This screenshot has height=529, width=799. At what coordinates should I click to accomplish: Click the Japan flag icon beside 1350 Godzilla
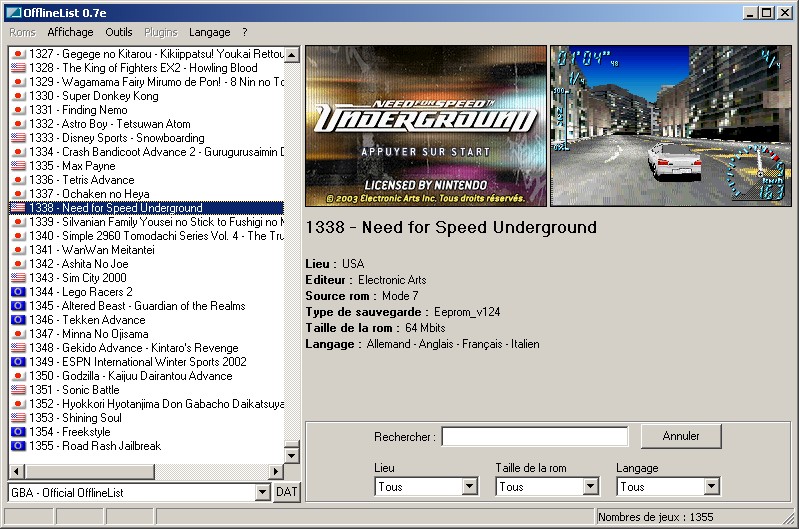coord(18,376)
